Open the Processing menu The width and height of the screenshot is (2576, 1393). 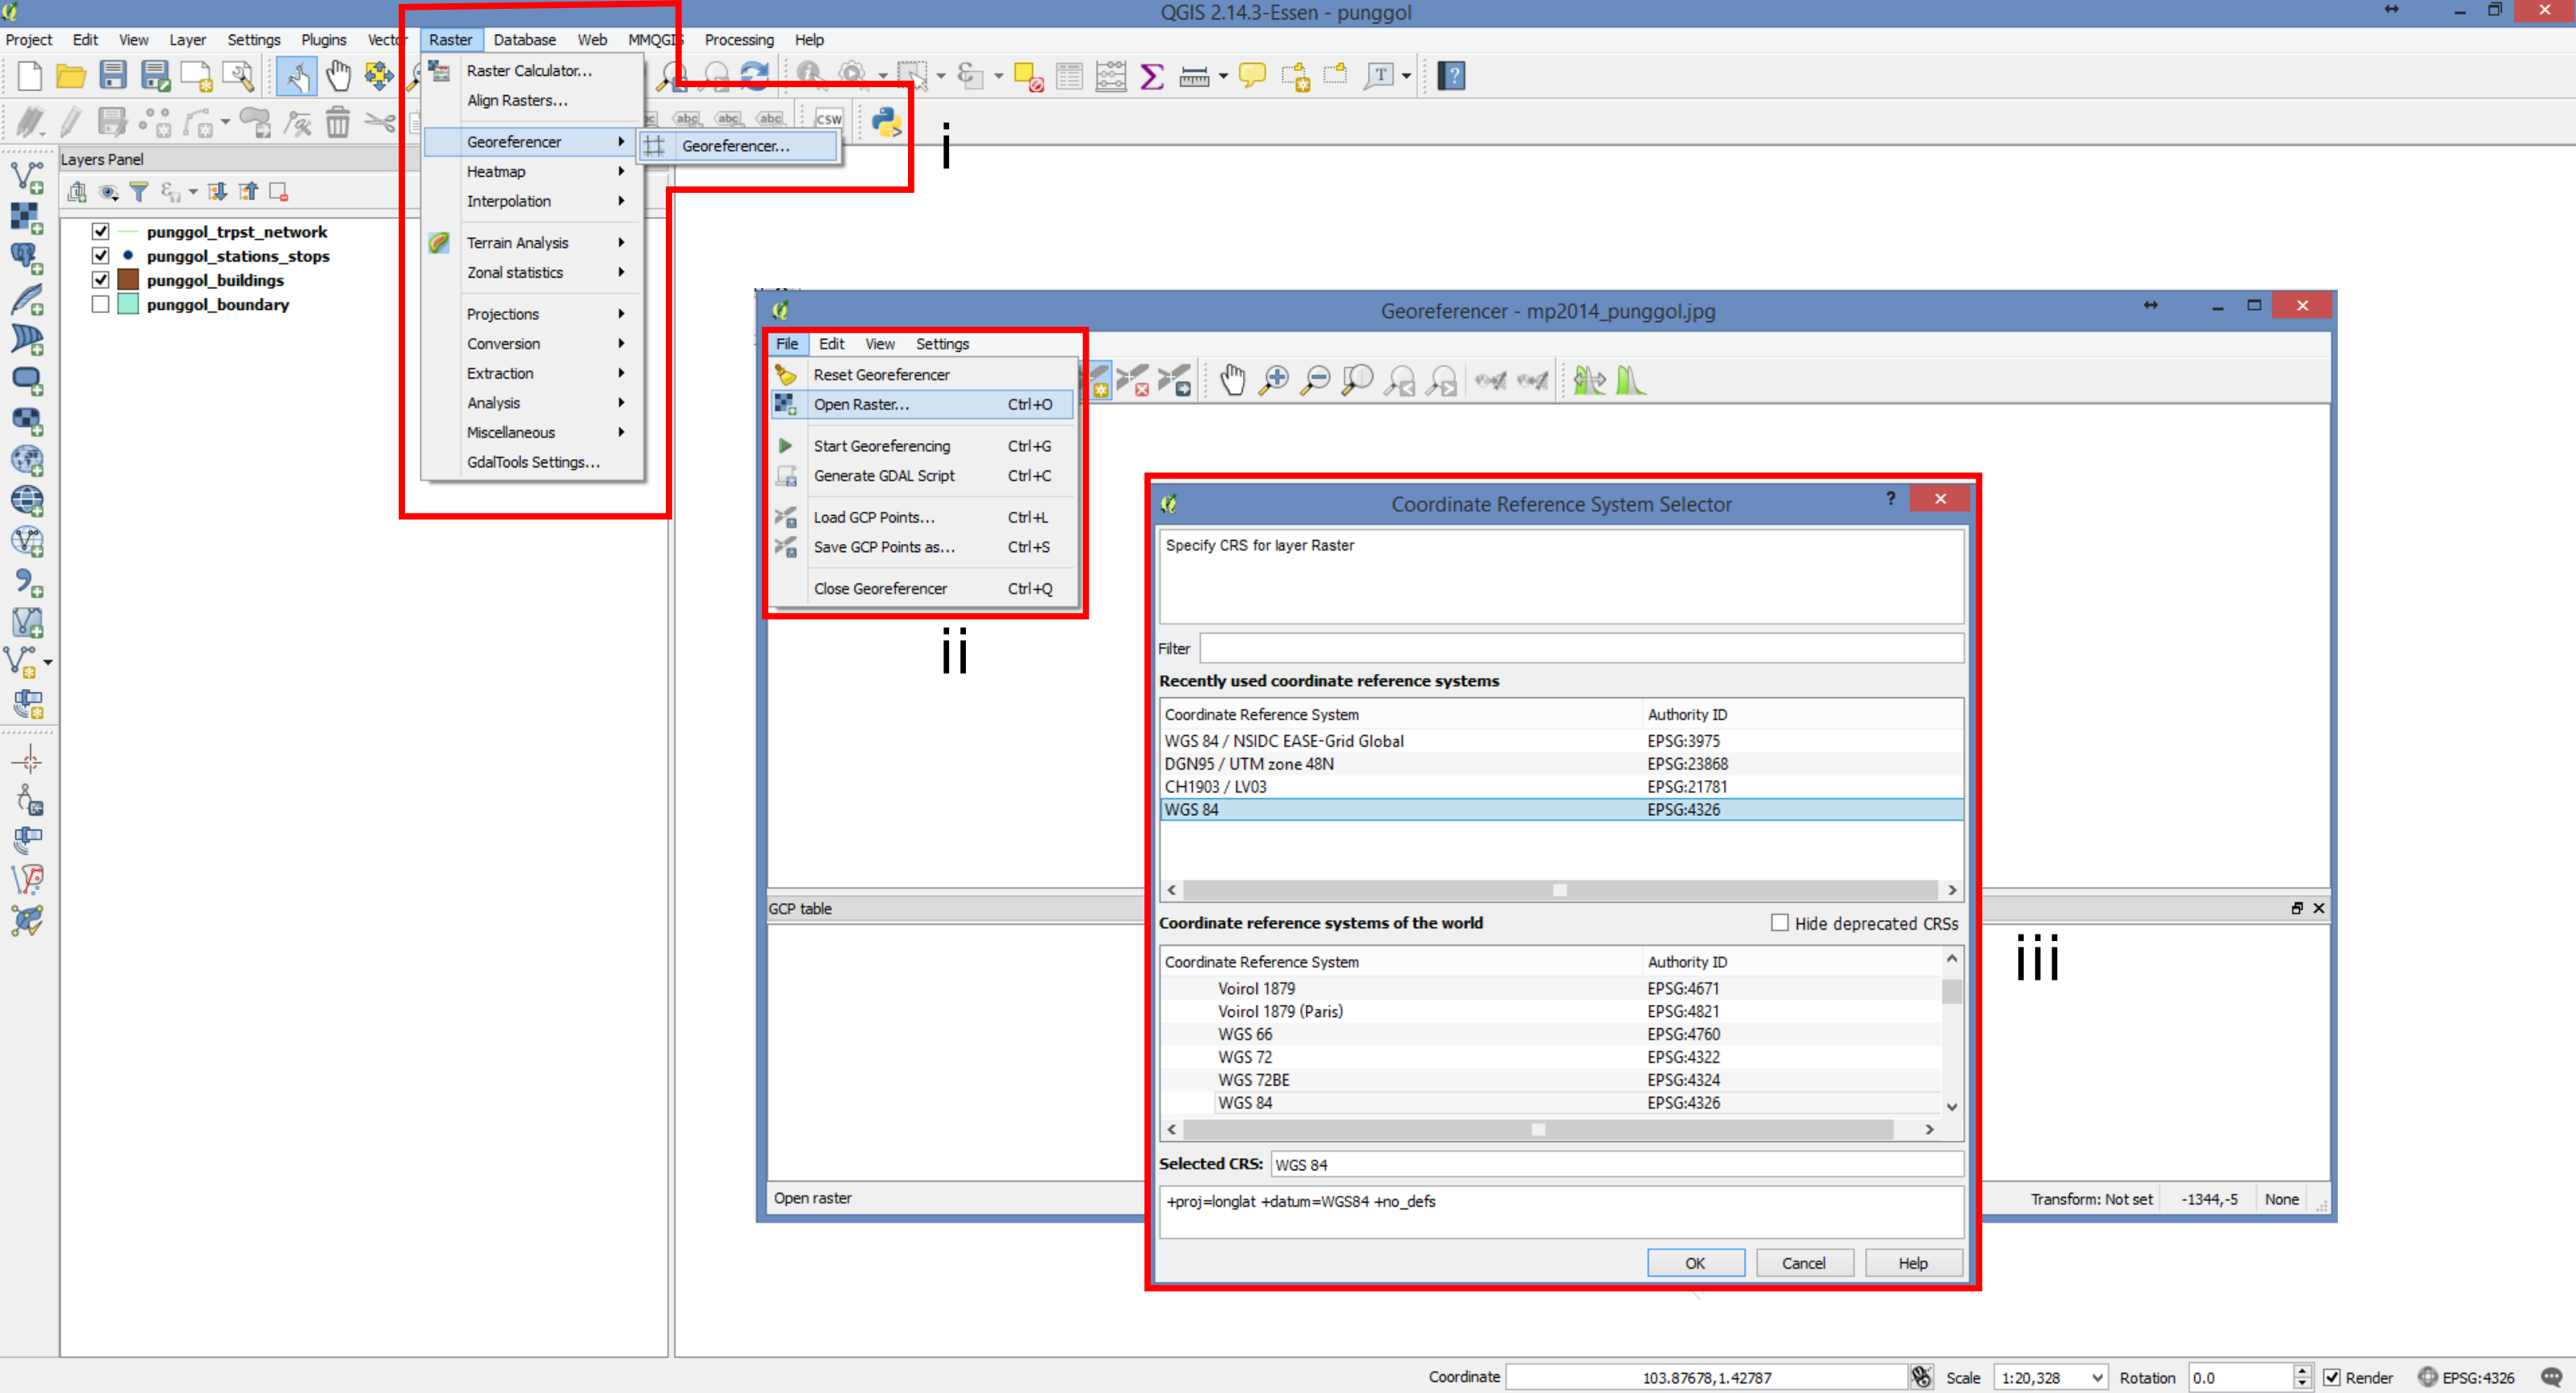pos(738,40)
